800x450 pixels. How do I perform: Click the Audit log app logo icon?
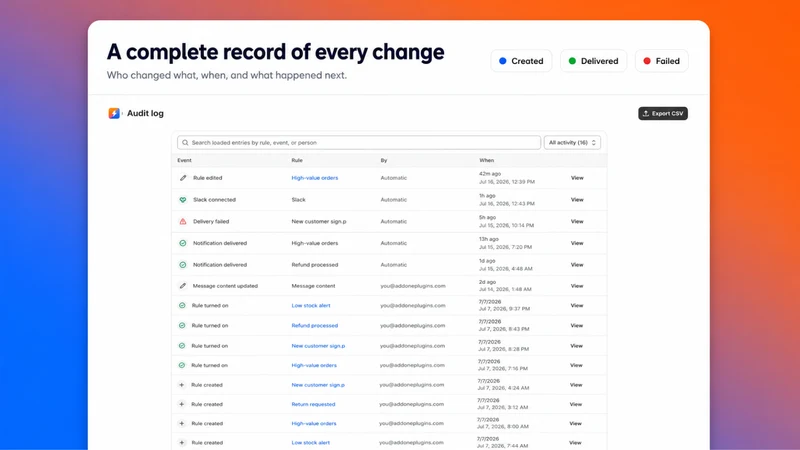(x=114, y=113)
